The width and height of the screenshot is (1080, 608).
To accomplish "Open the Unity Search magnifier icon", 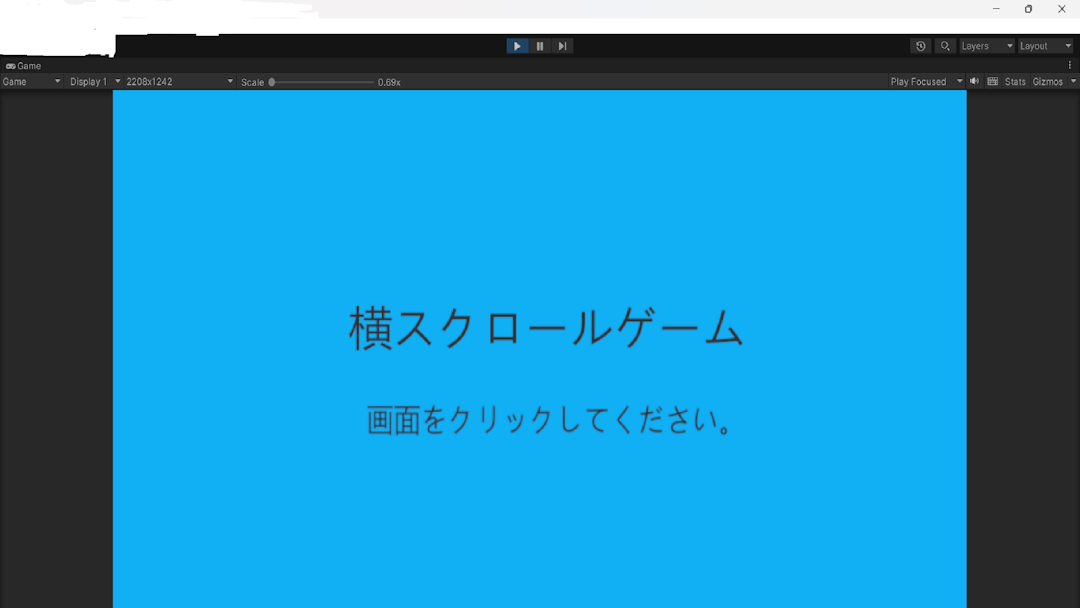I will [945, 46].
